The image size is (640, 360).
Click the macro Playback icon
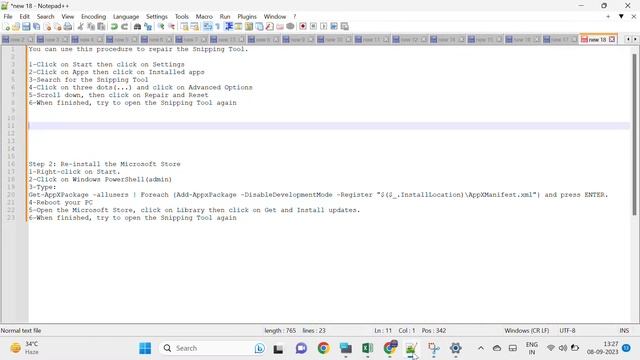coord(324,27)
